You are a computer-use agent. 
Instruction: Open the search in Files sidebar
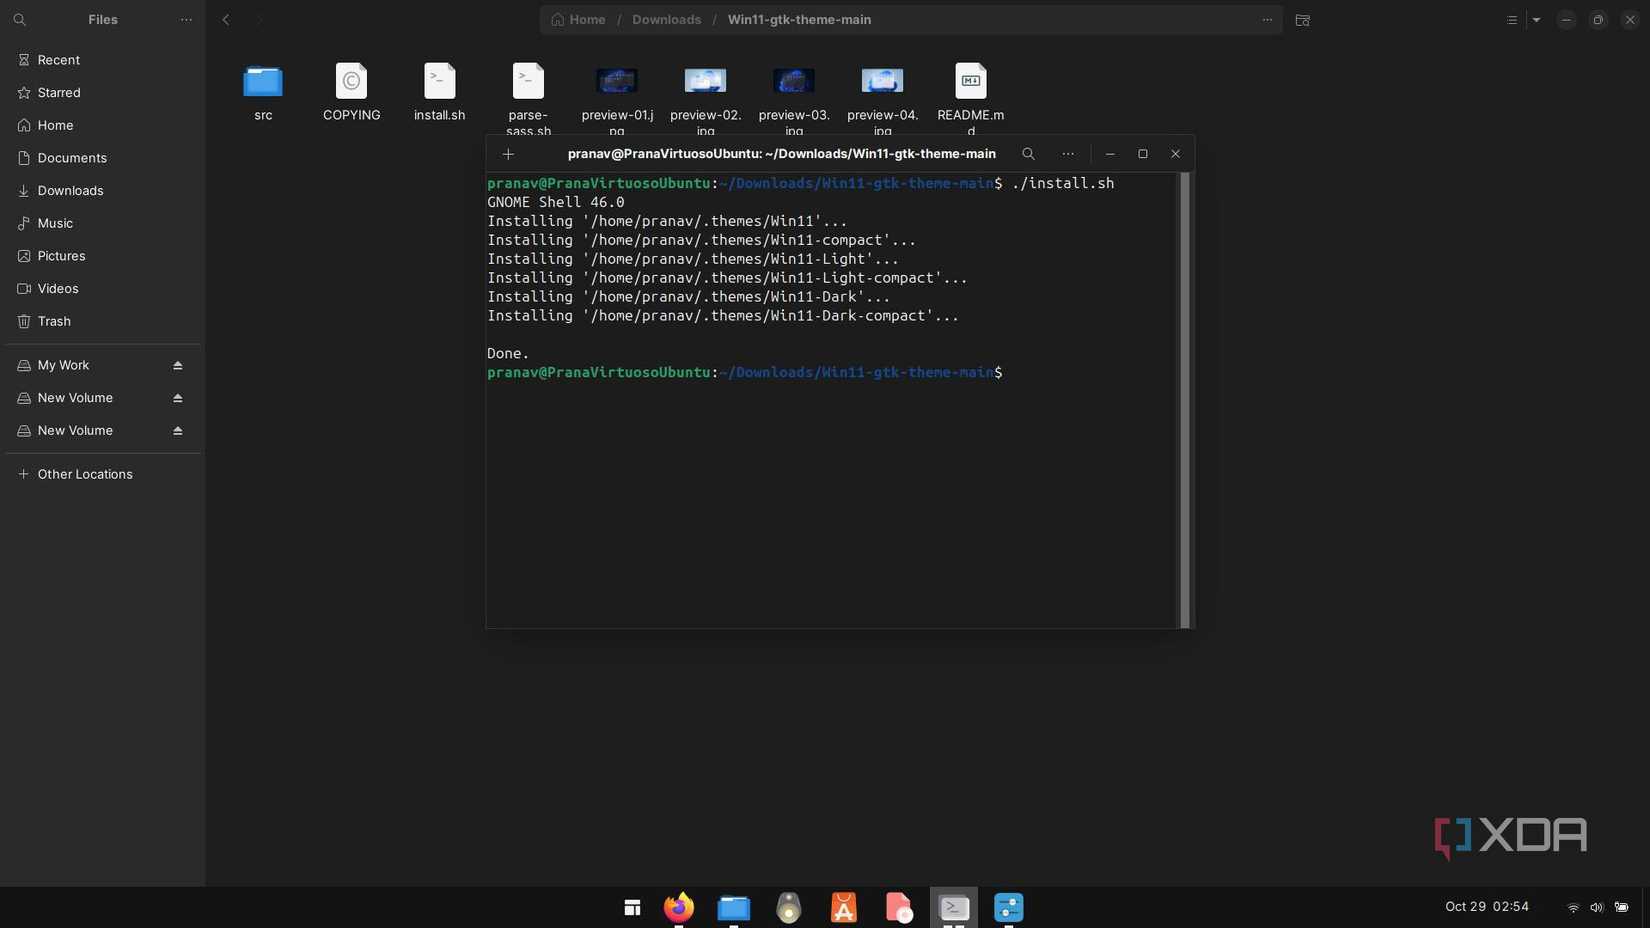pyautogui.click(x=20, y=19)
